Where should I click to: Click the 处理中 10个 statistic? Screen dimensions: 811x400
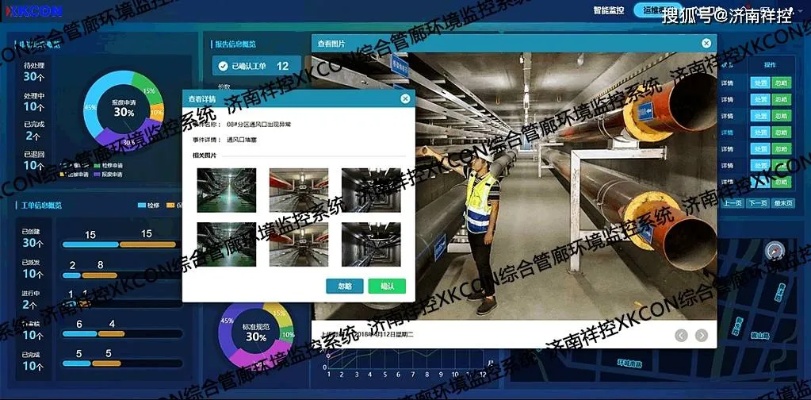(34, 102)
